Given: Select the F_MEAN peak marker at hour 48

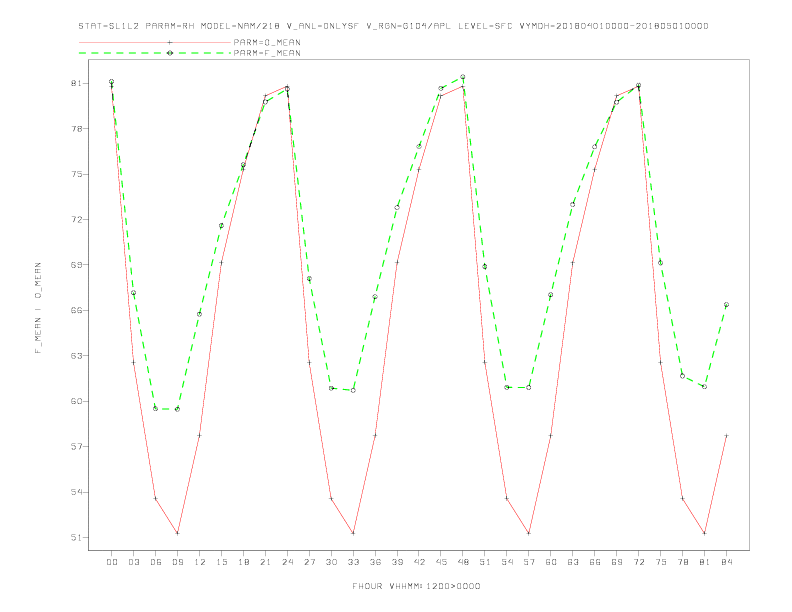Looking at the screenshot, I should tap(463, 77).
